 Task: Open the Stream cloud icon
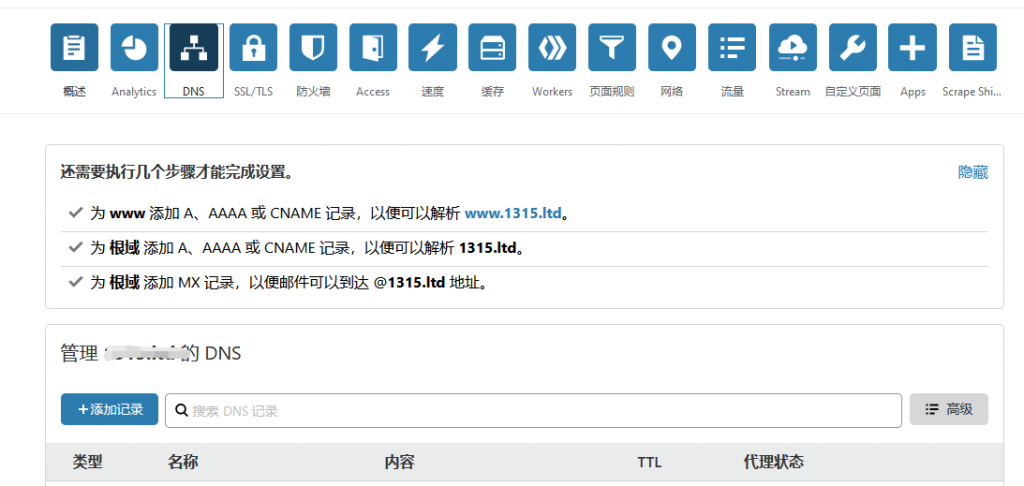pyautogui.click(x=793, y=47)
